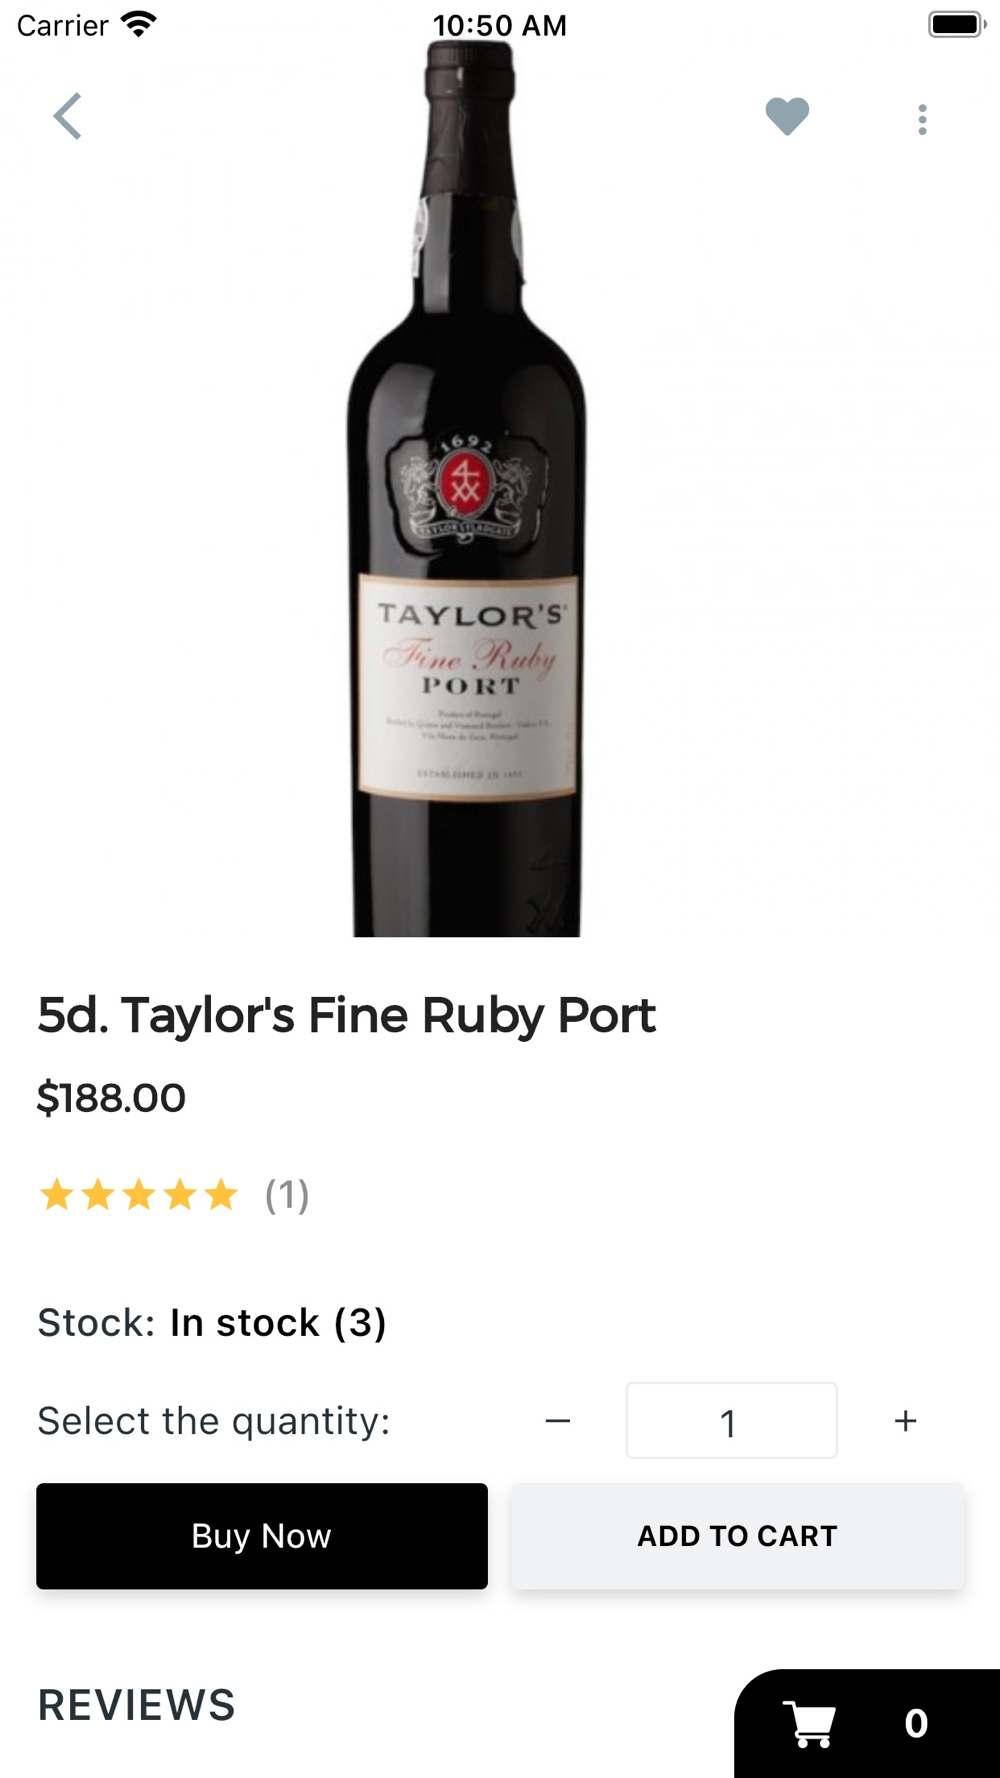Image resolution: width=1000 pixels, height=1778 pixels.
Task: Tap the fifth gold rating star
Action: tap(221, 1195)
